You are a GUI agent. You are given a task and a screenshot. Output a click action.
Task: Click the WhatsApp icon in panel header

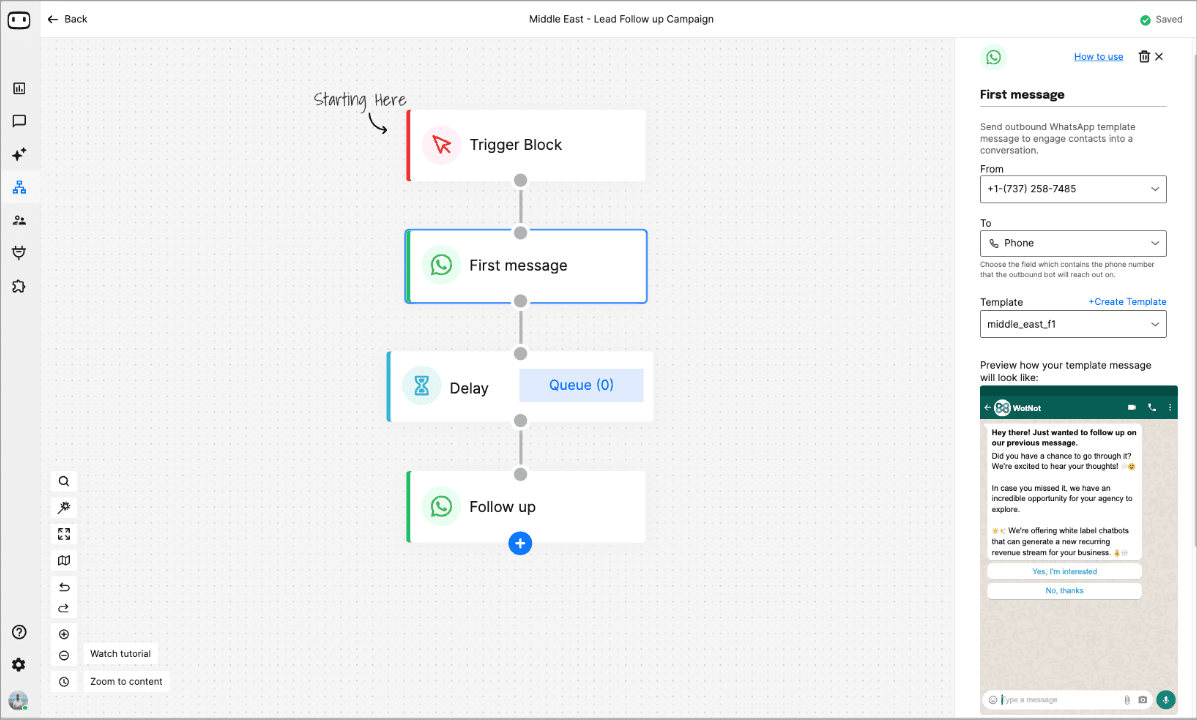pyautogui.click(x=993, y=57)
